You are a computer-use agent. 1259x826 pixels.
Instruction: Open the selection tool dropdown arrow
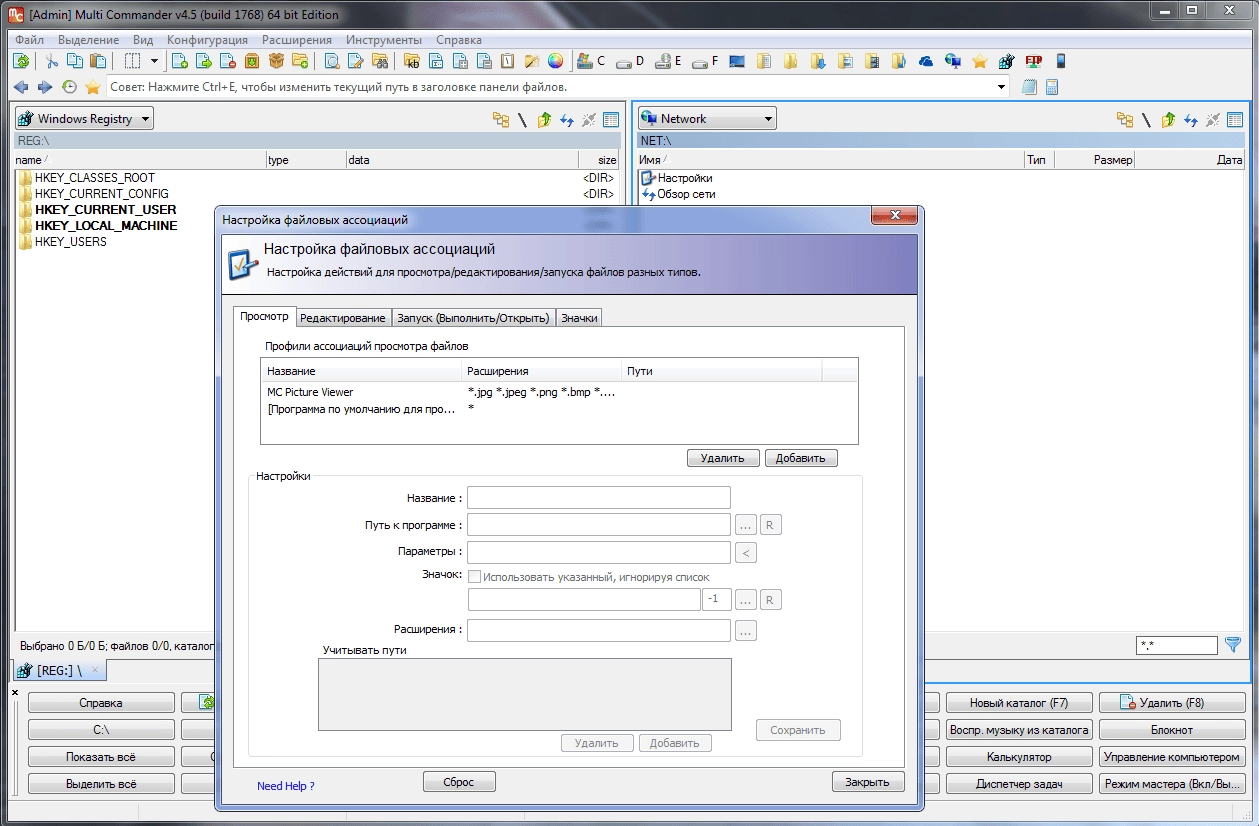154,61
